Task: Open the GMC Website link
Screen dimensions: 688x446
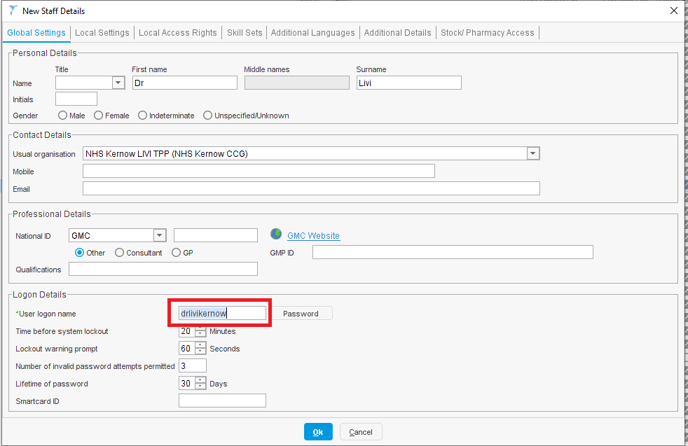Action: [x=313, y=236]
